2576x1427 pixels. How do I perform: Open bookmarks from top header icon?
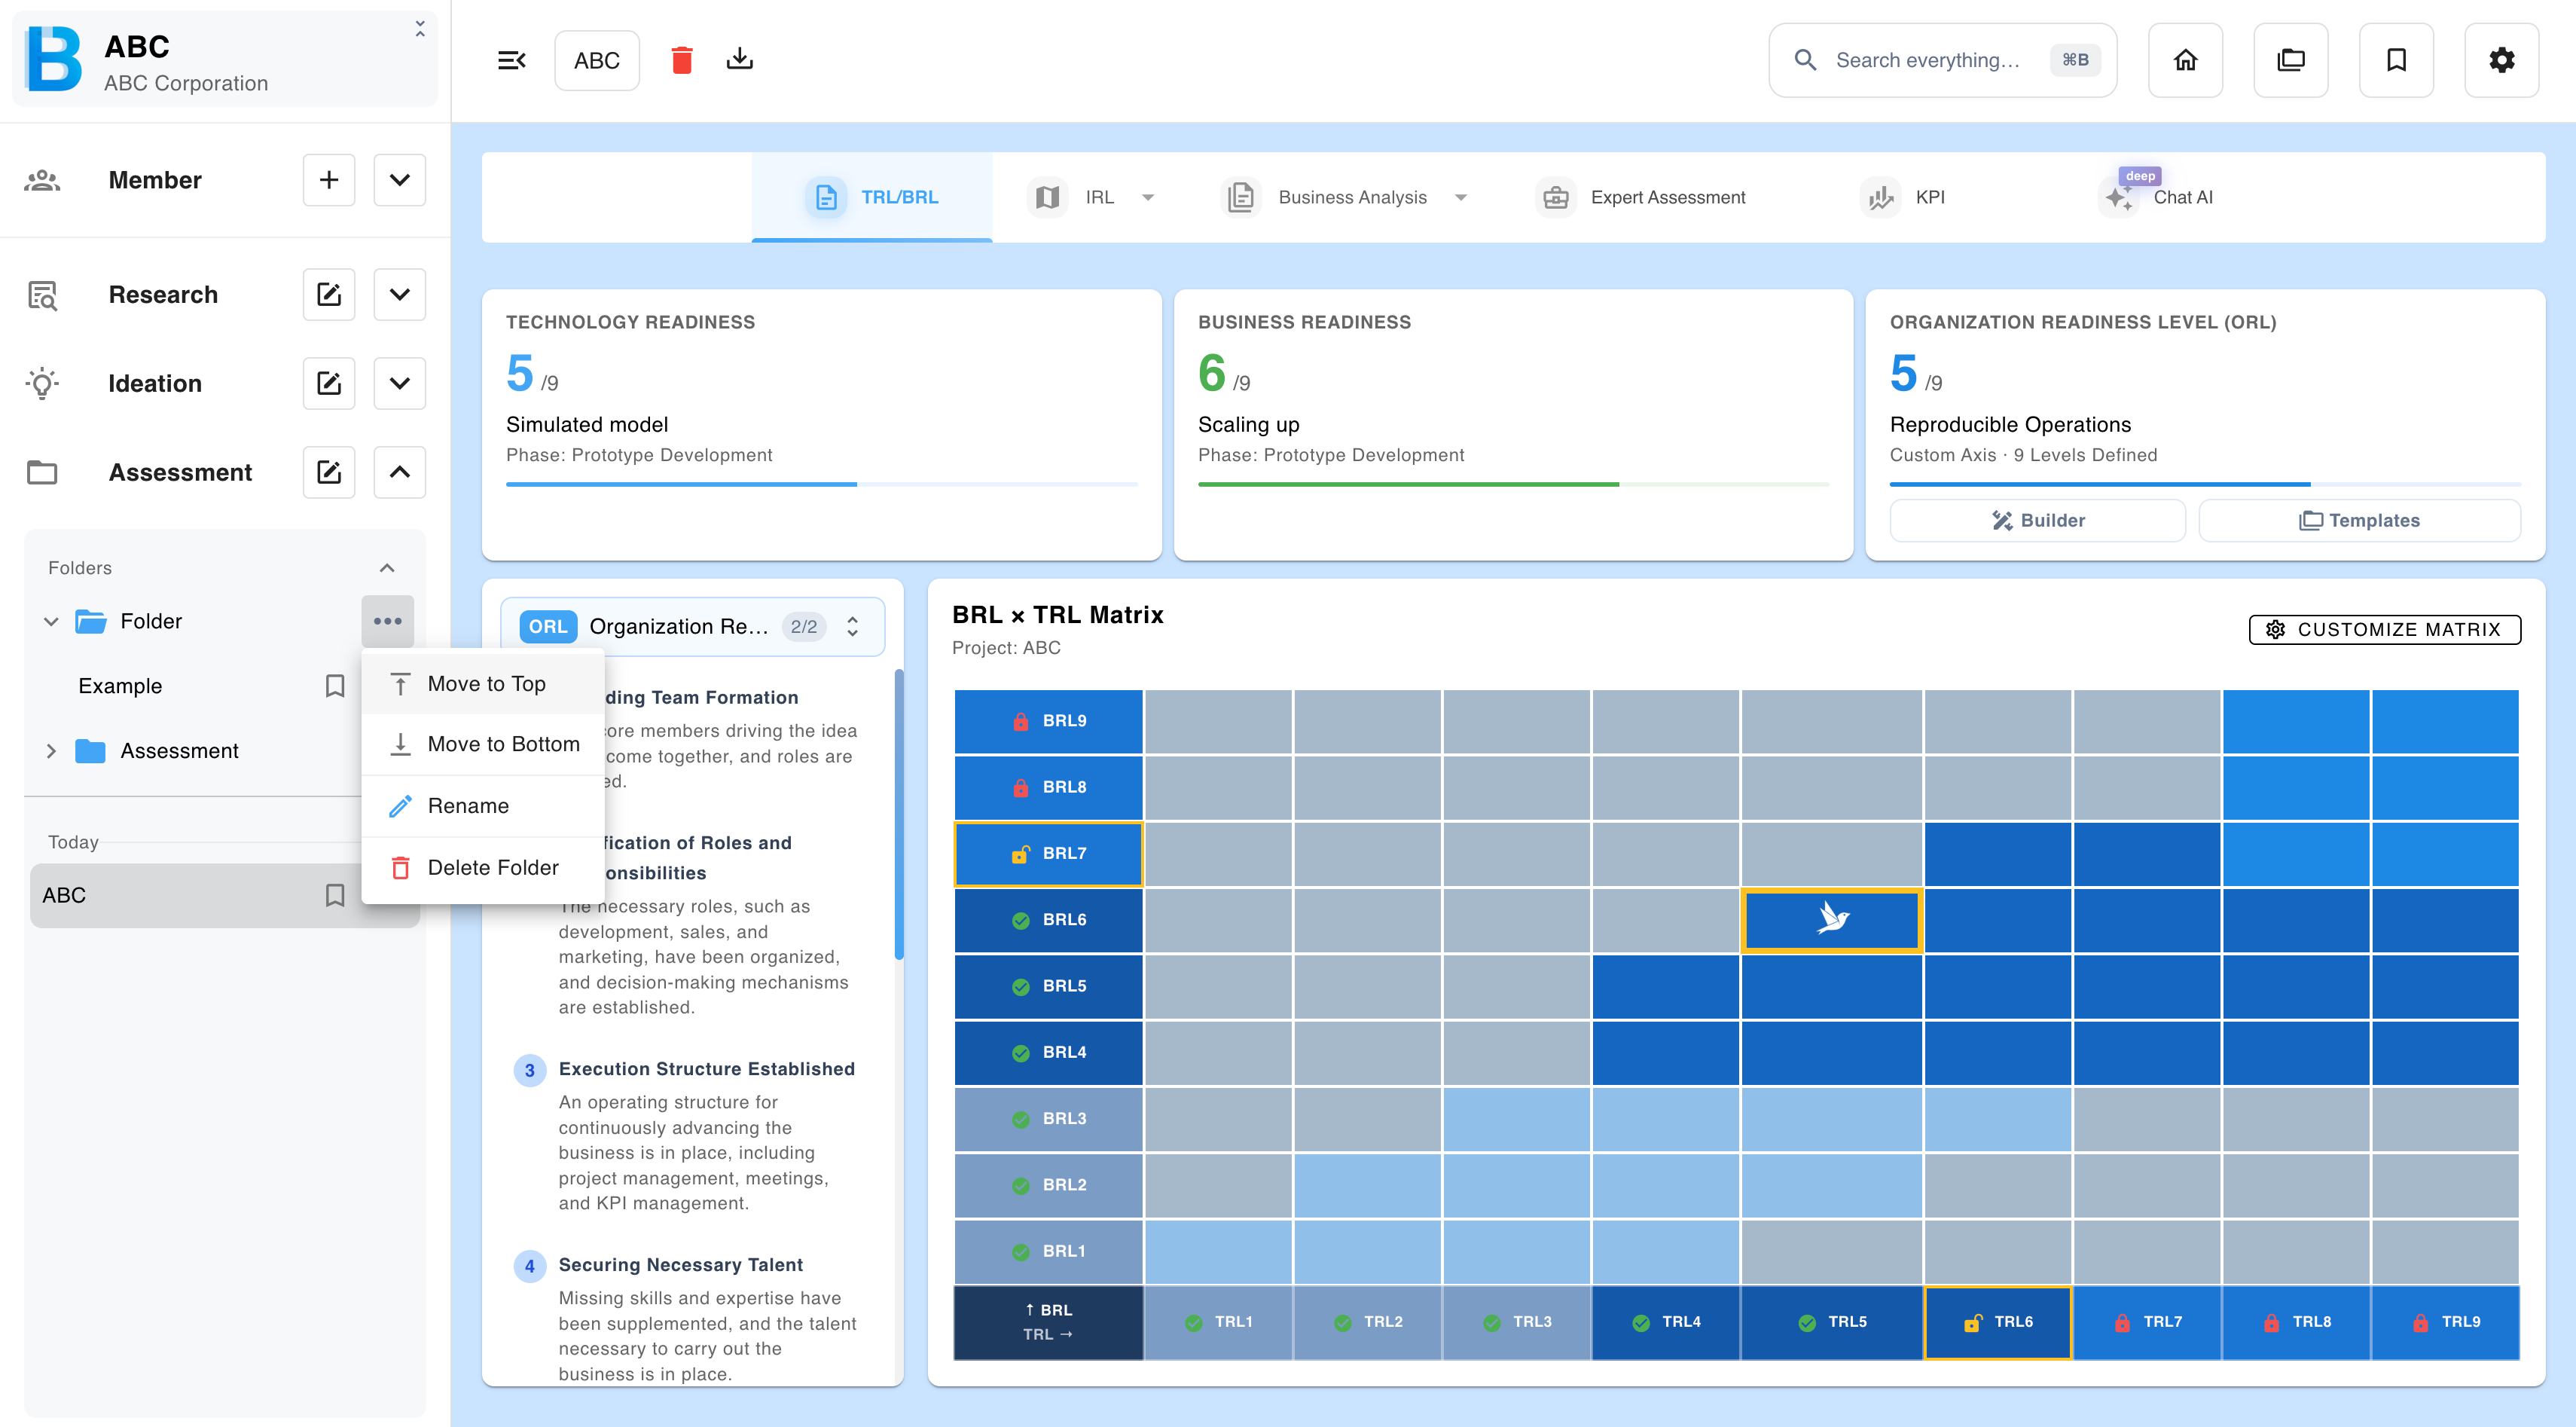click(x=2396, y=60)
